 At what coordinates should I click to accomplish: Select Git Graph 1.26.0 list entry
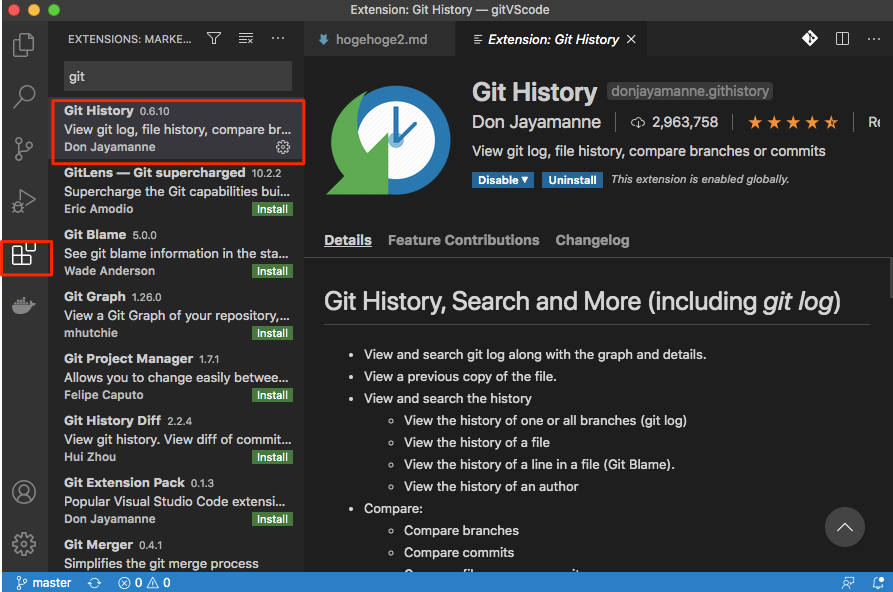pyautogui.click(x=177, y=315)
